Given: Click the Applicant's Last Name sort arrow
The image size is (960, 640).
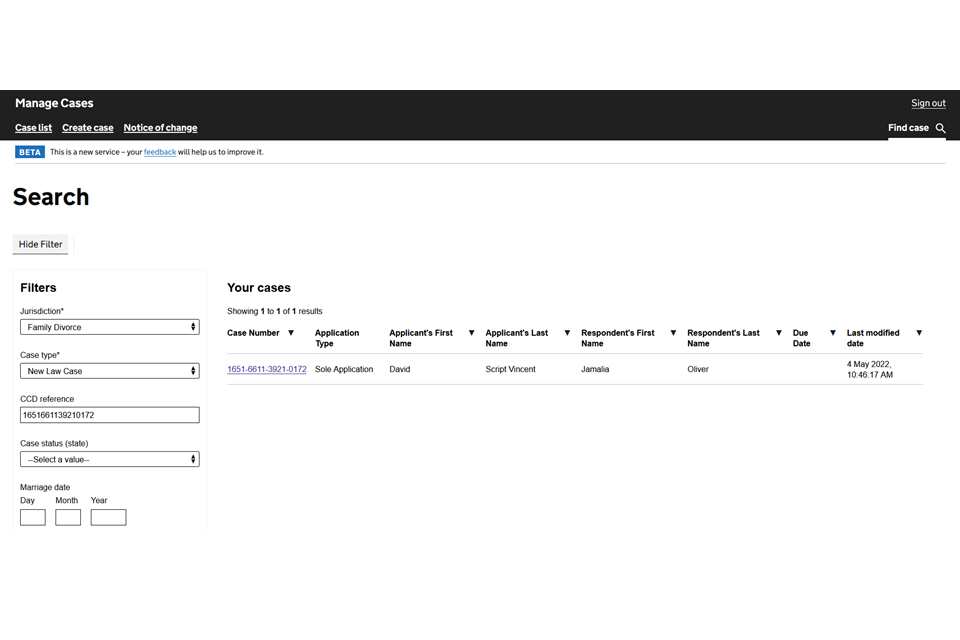Looking at the screenshot, I should coord(566,333).
